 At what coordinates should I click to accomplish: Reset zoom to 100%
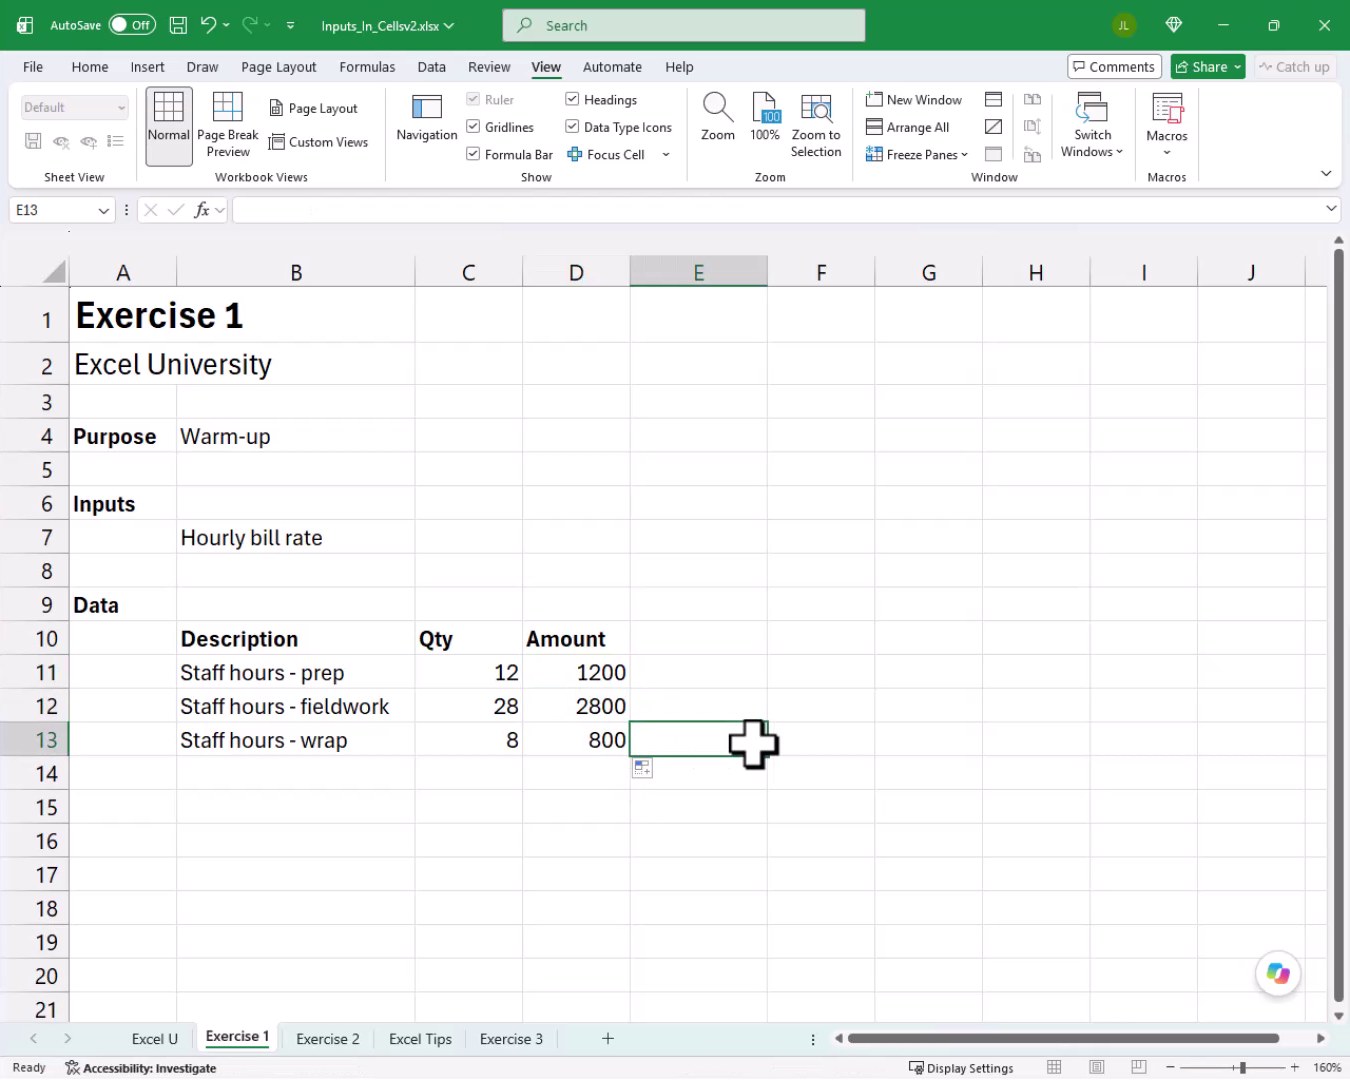pos(765,117)
